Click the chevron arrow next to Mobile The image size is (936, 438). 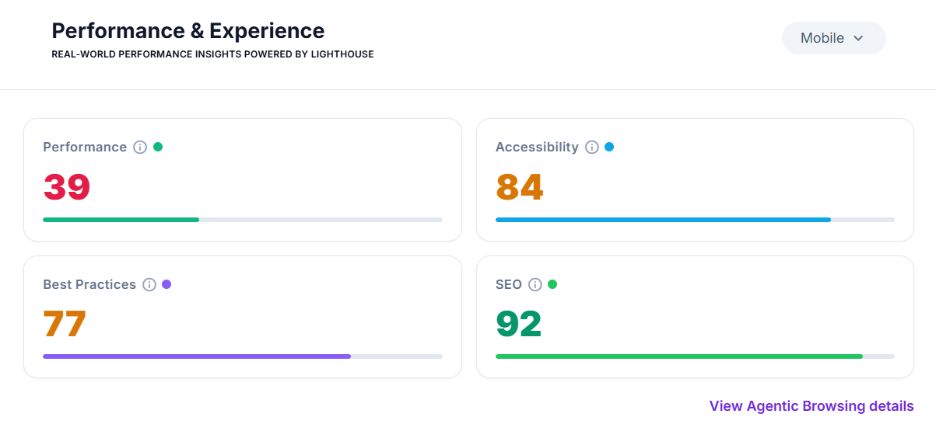[858, 38]
